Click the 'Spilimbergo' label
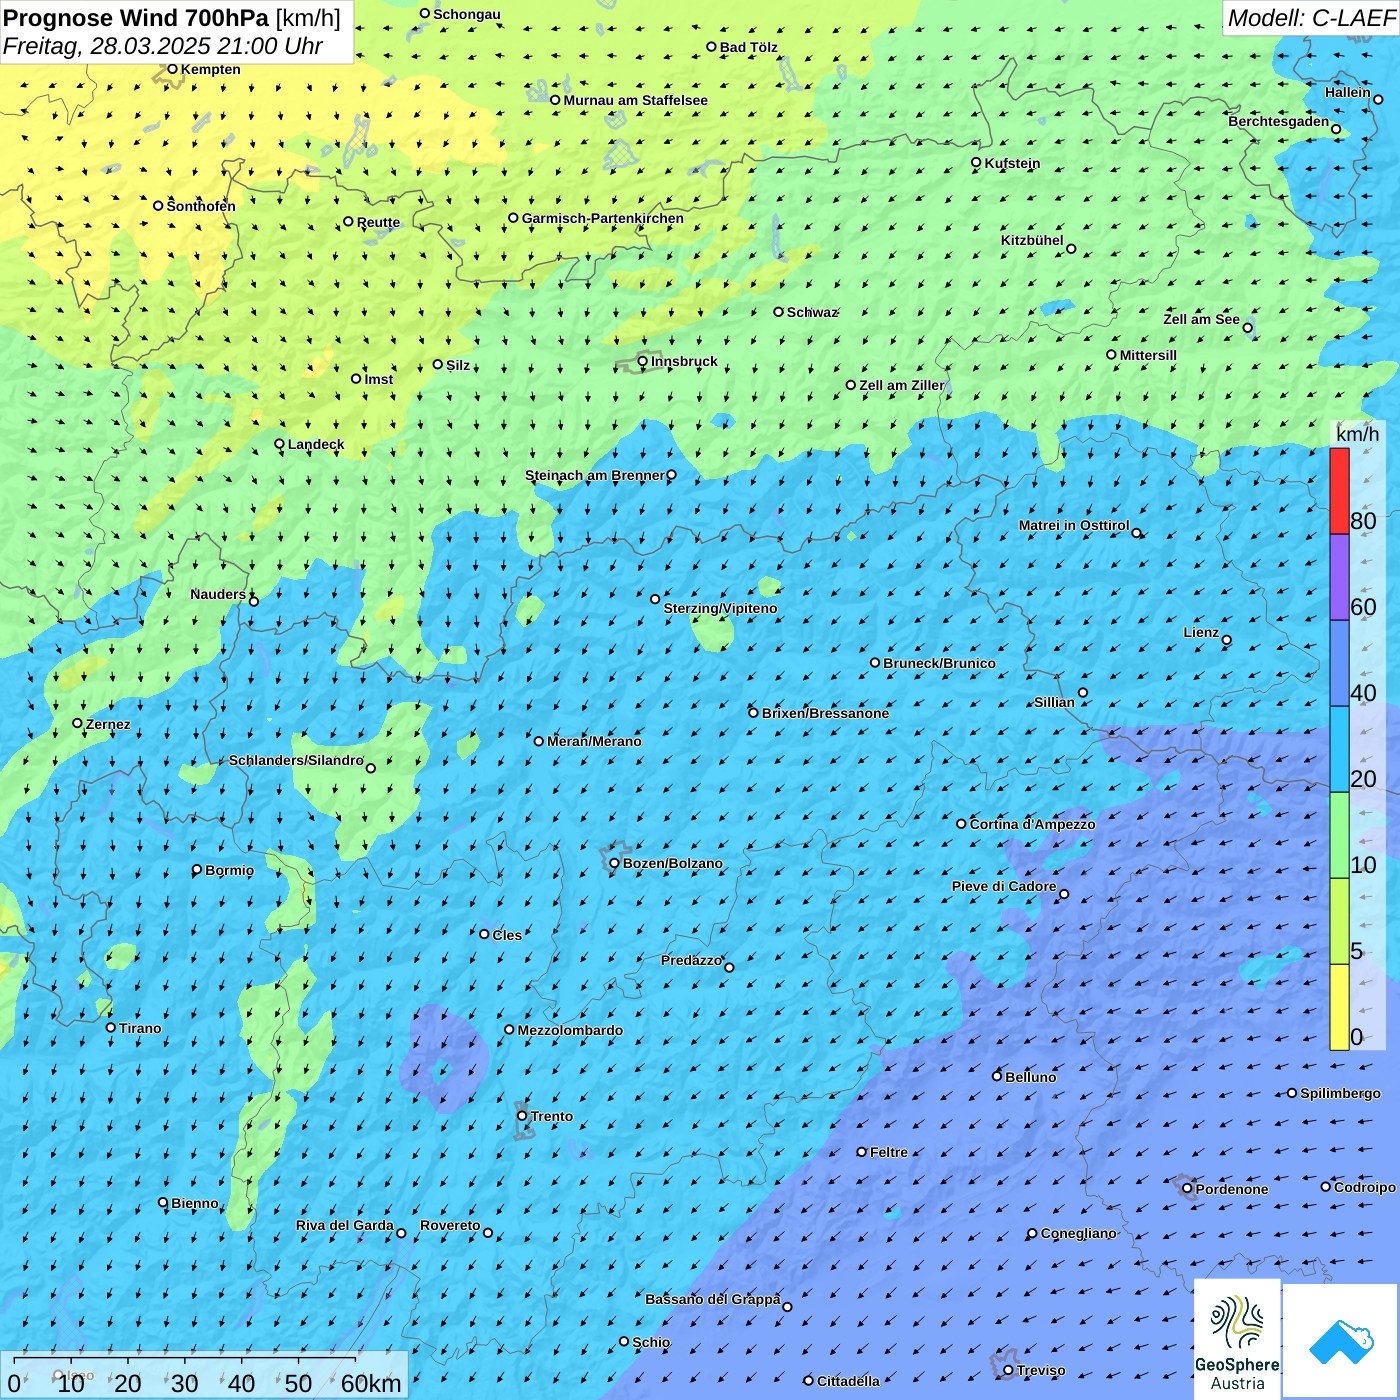Screen dimensions: 1400x1400 point(1340,1093)
